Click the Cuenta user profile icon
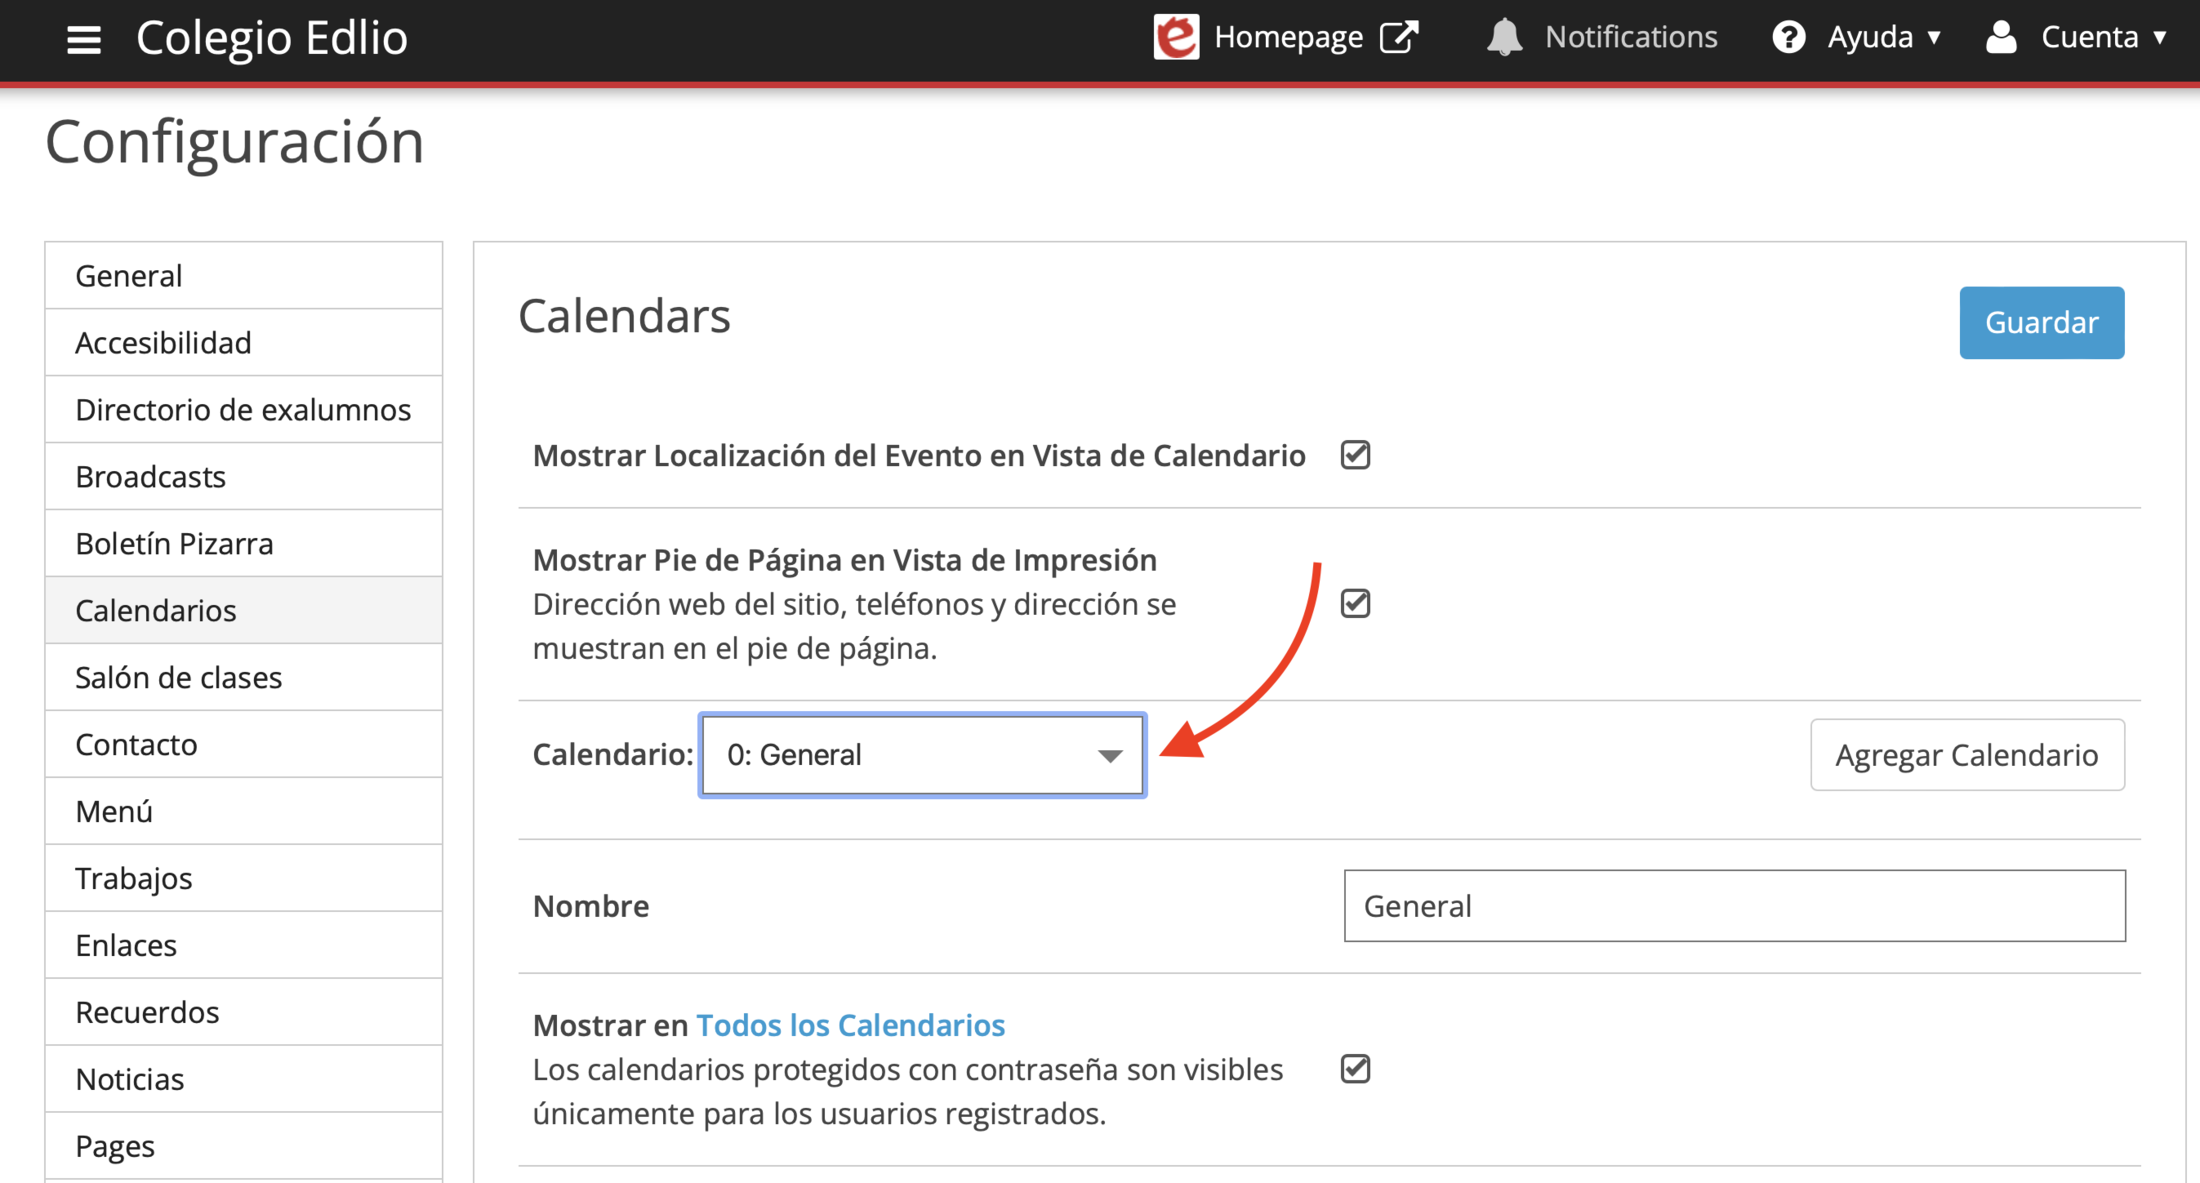 coord(2001,37)
